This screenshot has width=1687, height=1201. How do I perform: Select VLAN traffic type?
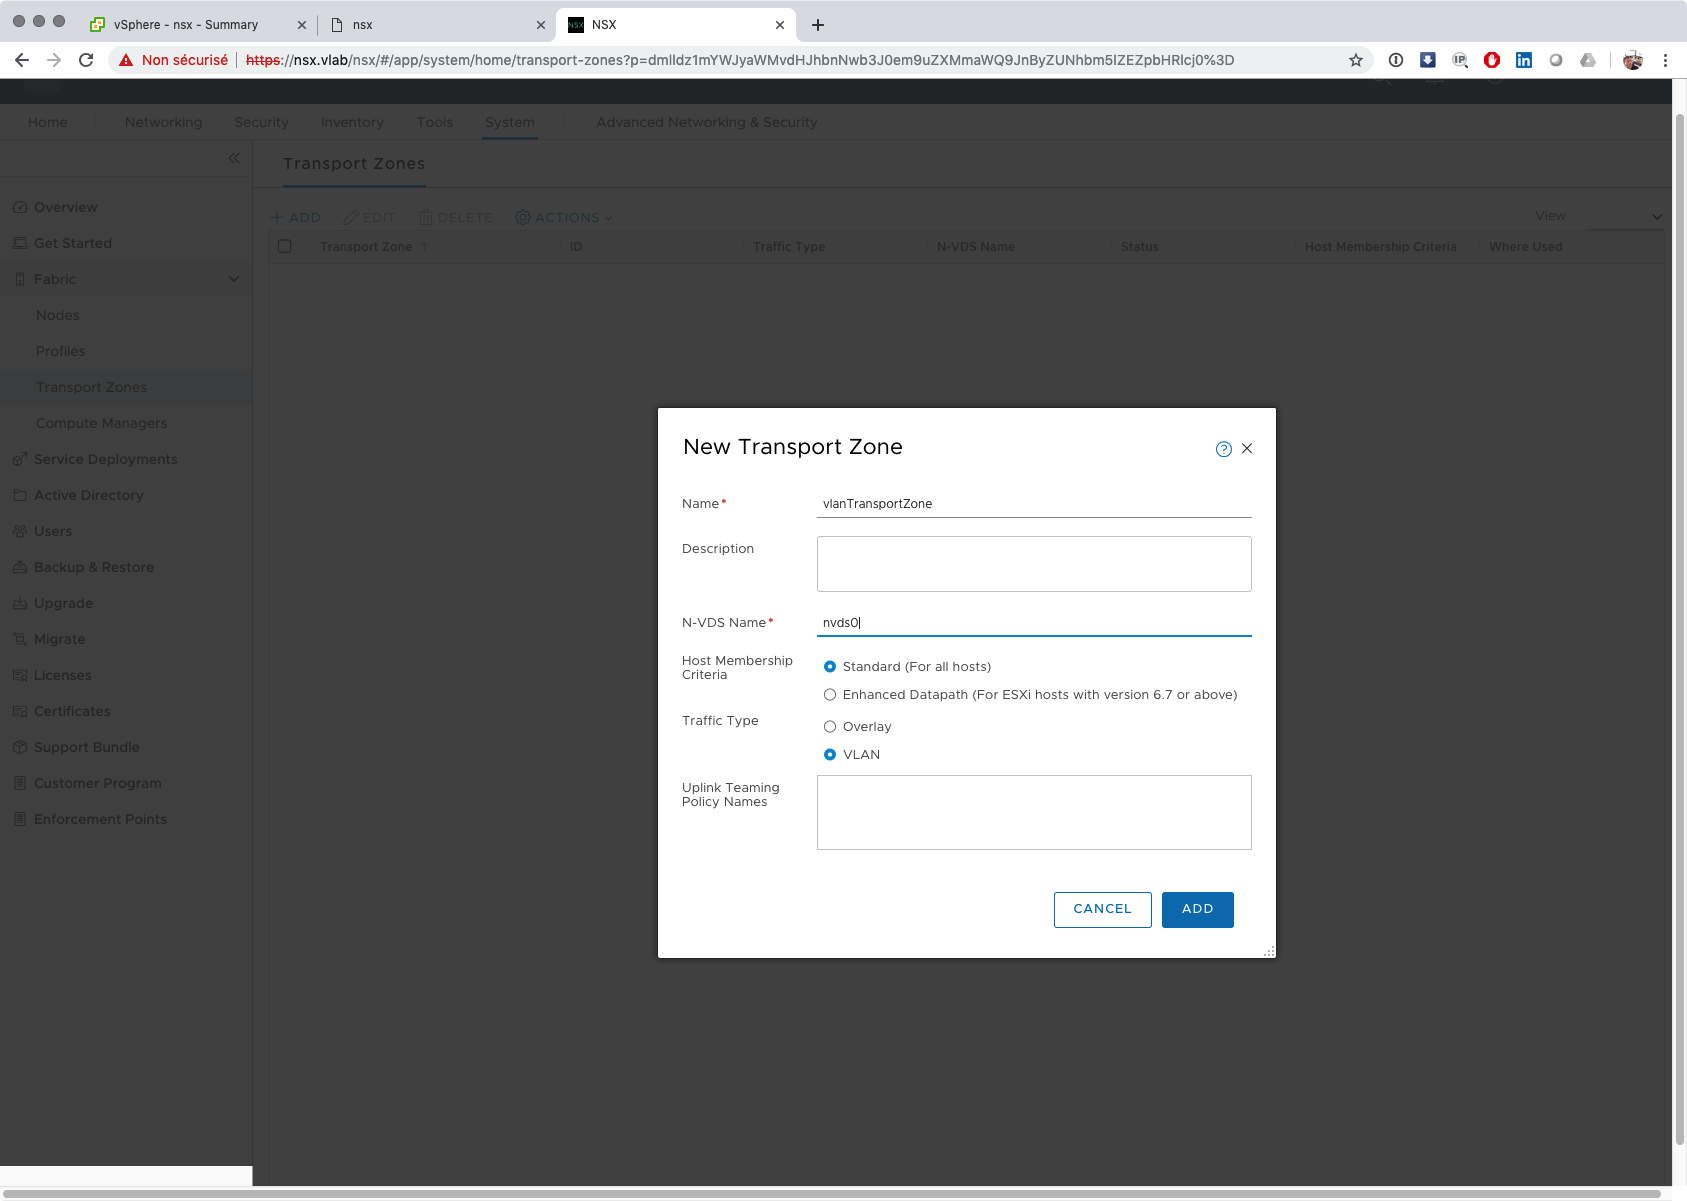click(x=830, y=755)
